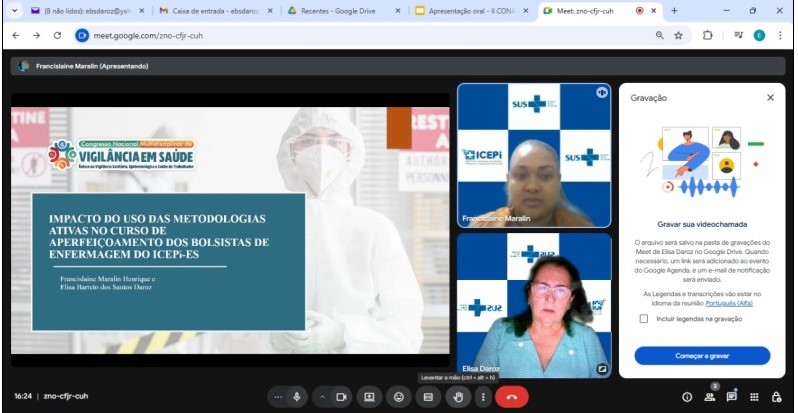Toggle closed captions button
The width and height of the screenshot is (798, 413).
428,397
